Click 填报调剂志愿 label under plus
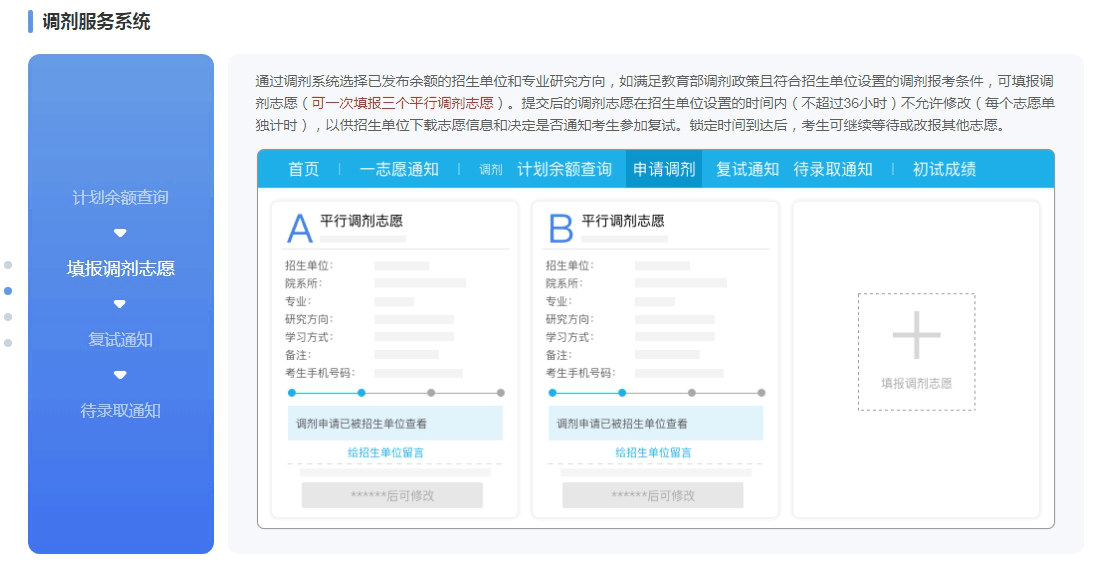This screenshot has height=572, width=1095. point(916,383)
